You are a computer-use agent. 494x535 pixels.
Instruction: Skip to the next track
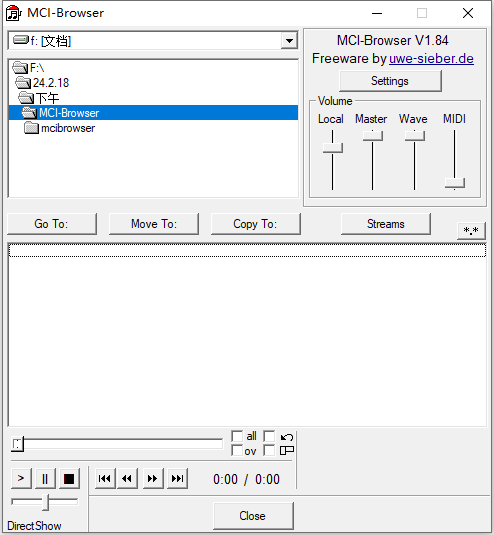pos(177,478)
